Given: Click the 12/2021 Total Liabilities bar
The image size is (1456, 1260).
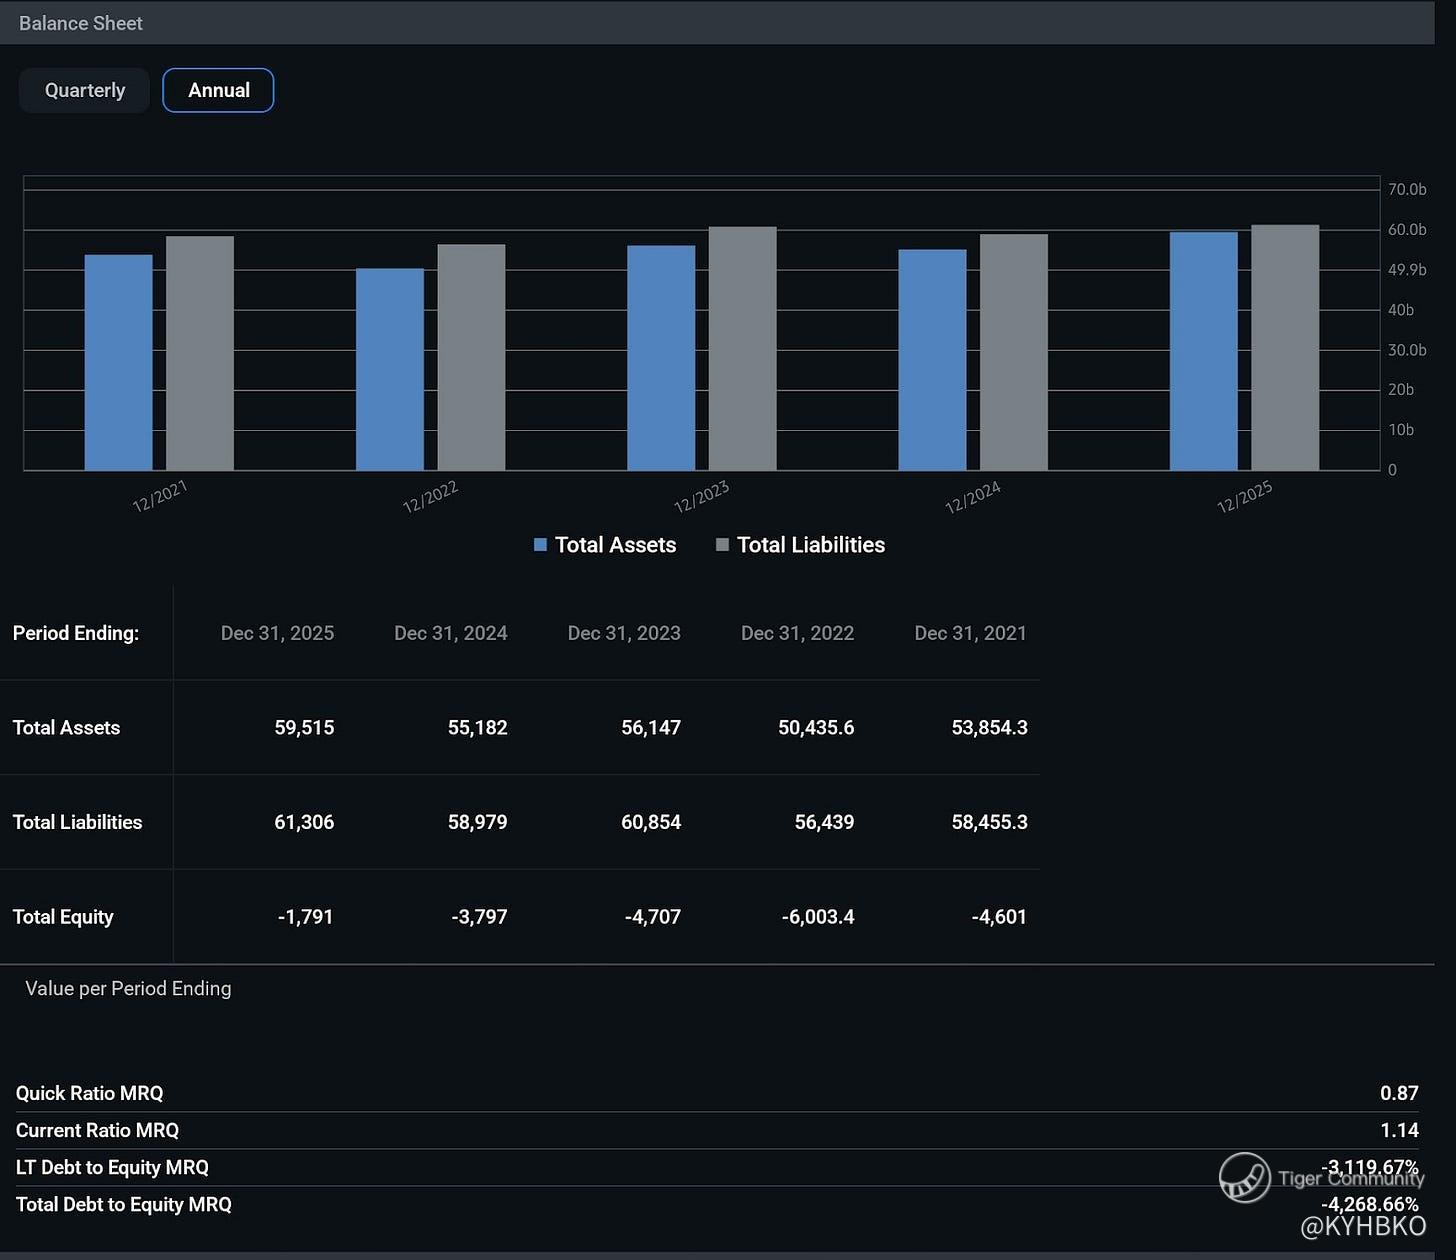Looking at the screenshot, I should 200,353.
